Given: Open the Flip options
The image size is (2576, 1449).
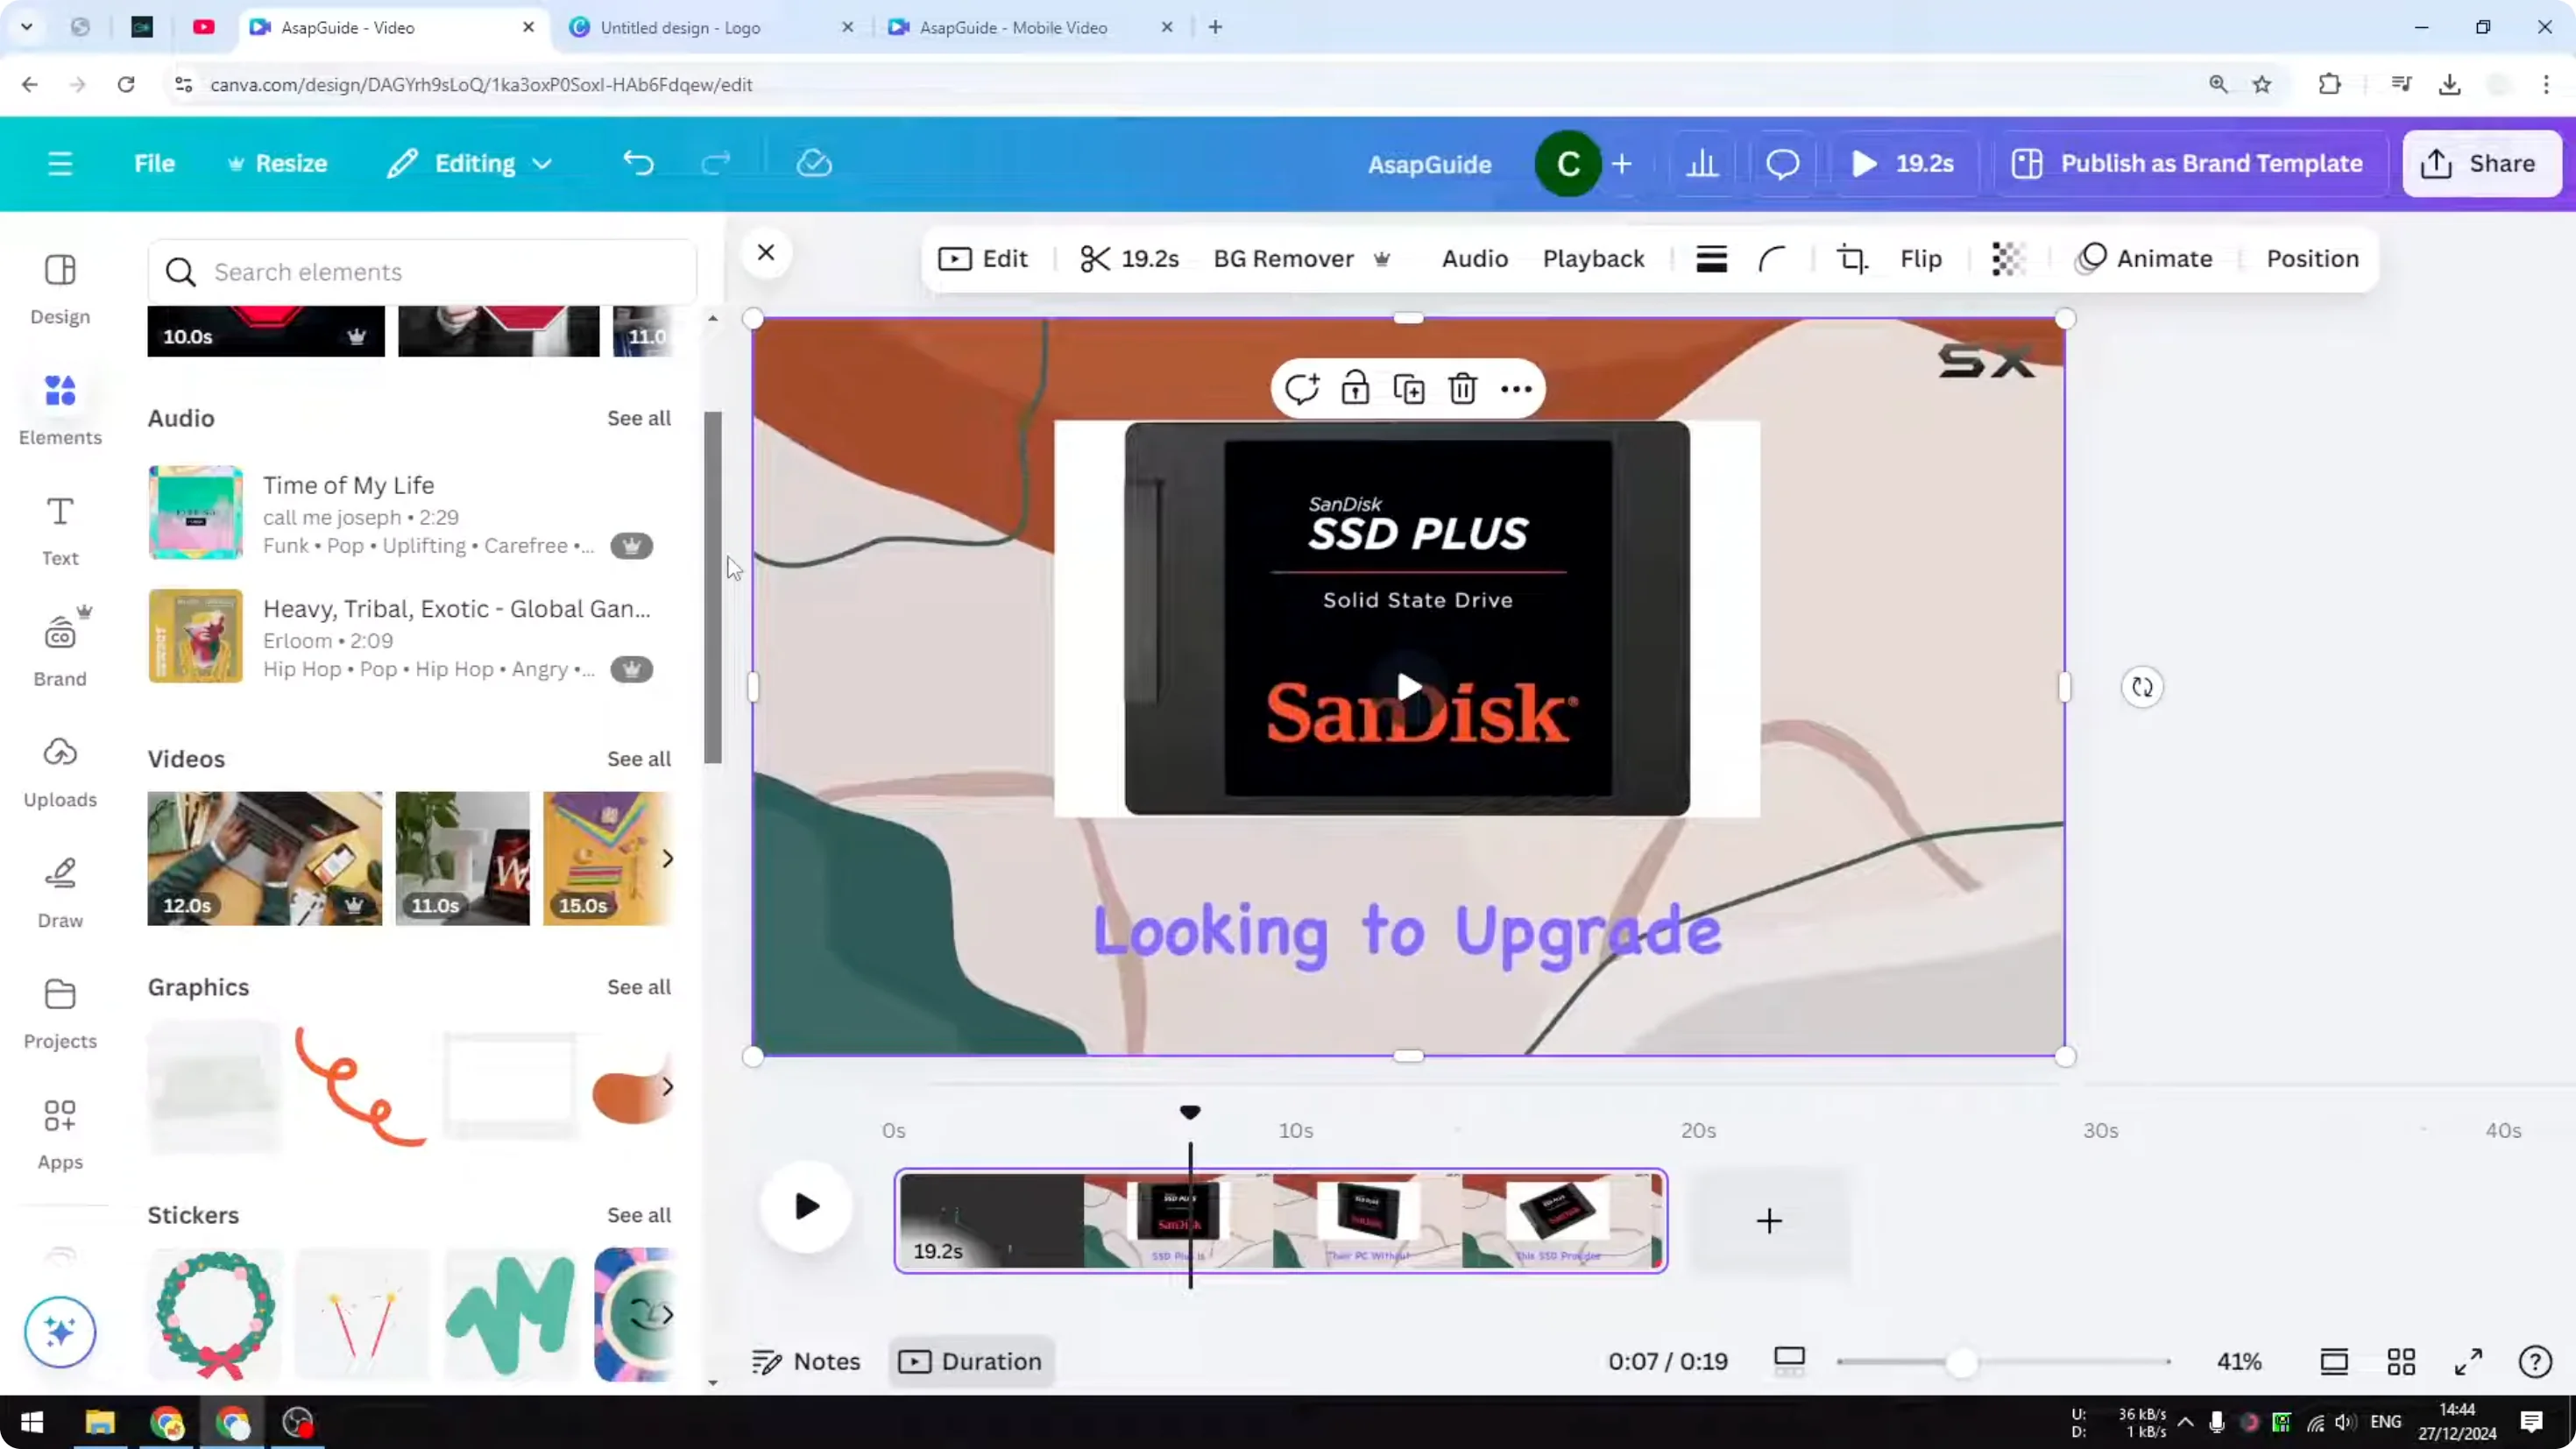Looking at the screenshot, I should (x=1920, y=258).
